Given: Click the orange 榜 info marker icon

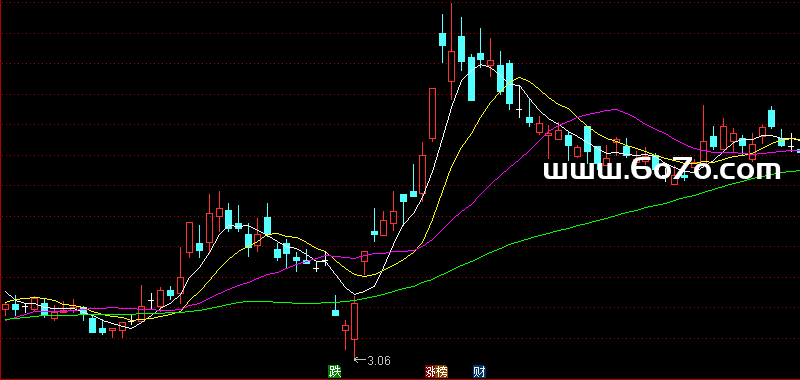Looking at the screenshot, I should coord(442,372).
